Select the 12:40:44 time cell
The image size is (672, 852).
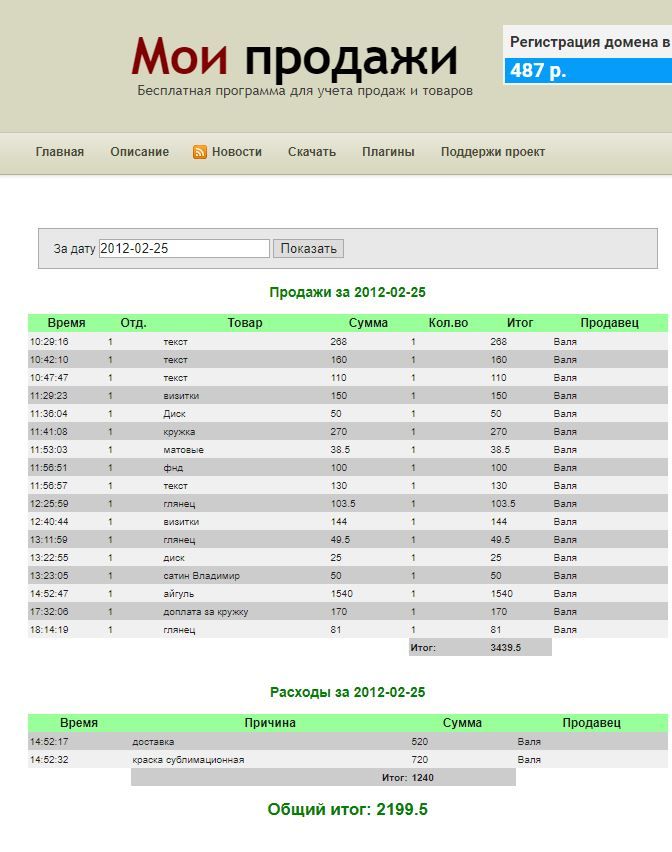pyautogui.click(x=49, y=522)
